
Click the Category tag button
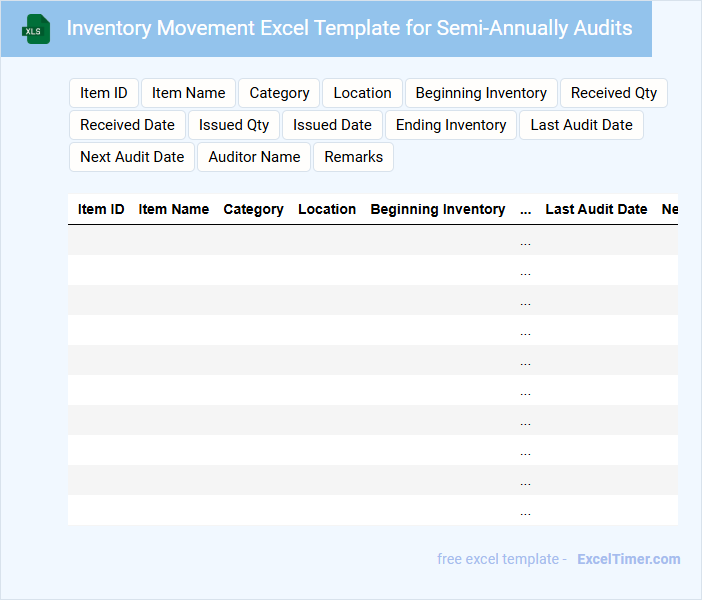(x=279, y=93)
